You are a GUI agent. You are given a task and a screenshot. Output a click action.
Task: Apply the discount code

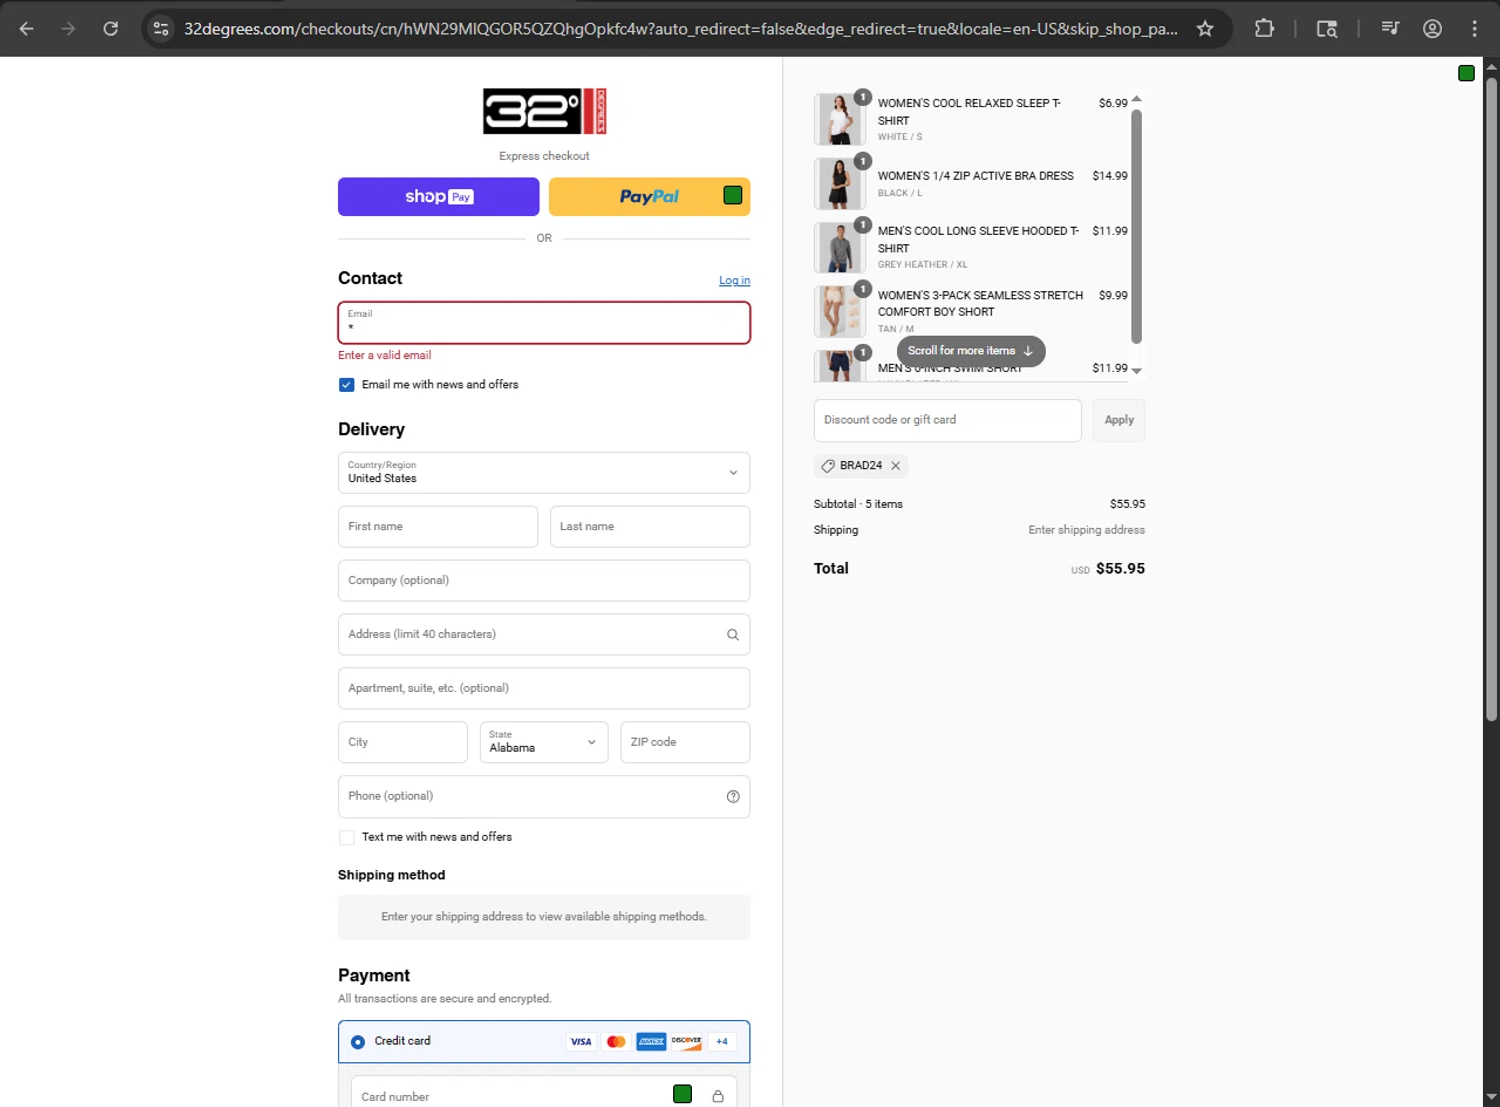(x=1119, y=421)
